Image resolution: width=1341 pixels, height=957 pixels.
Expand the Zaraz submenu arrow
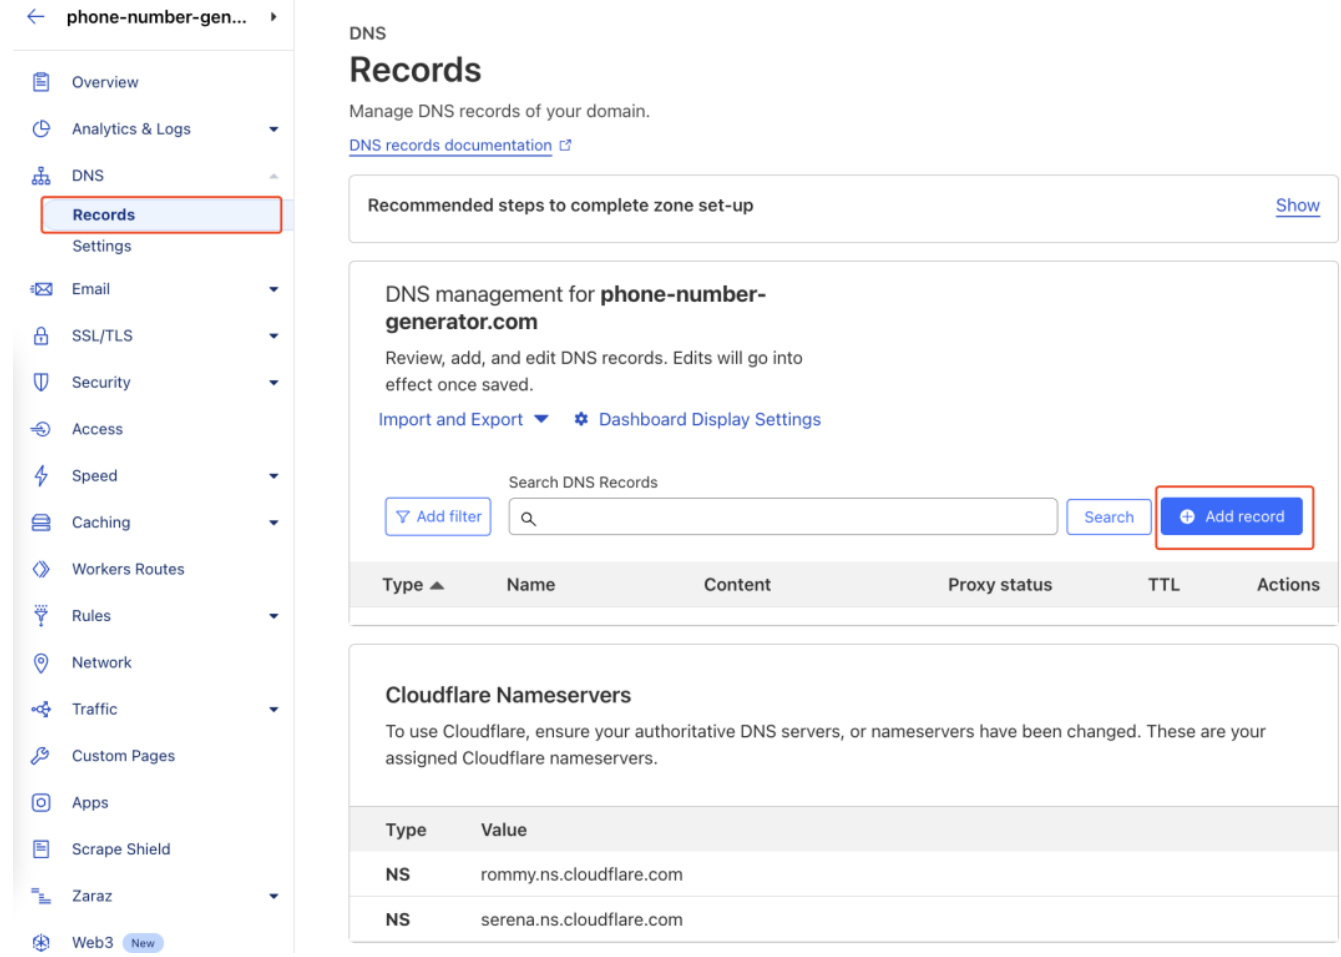(273, 896)
